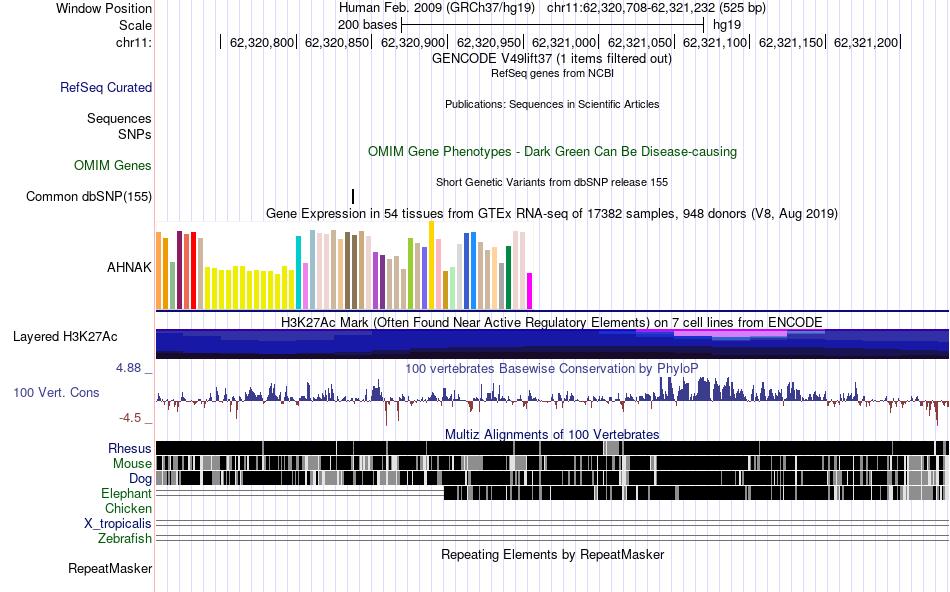The height and width of the screenshot is (592, 950).
Task: Click the Sequences SNPs track label
Action: 119,126
